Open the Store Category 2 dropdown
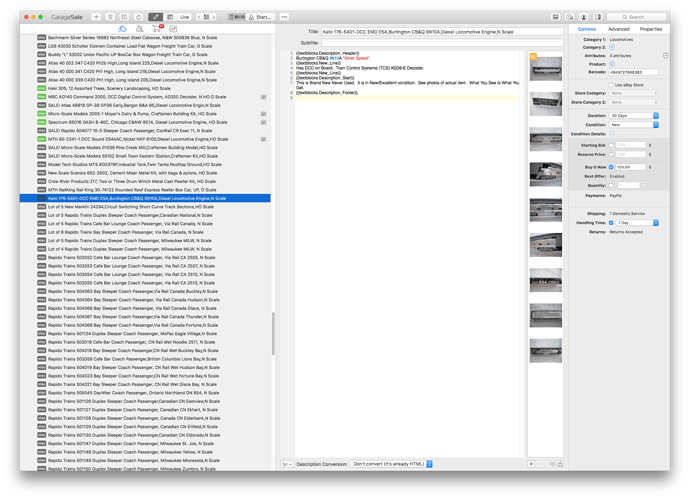The image size is (690, 499). (634, 102)
